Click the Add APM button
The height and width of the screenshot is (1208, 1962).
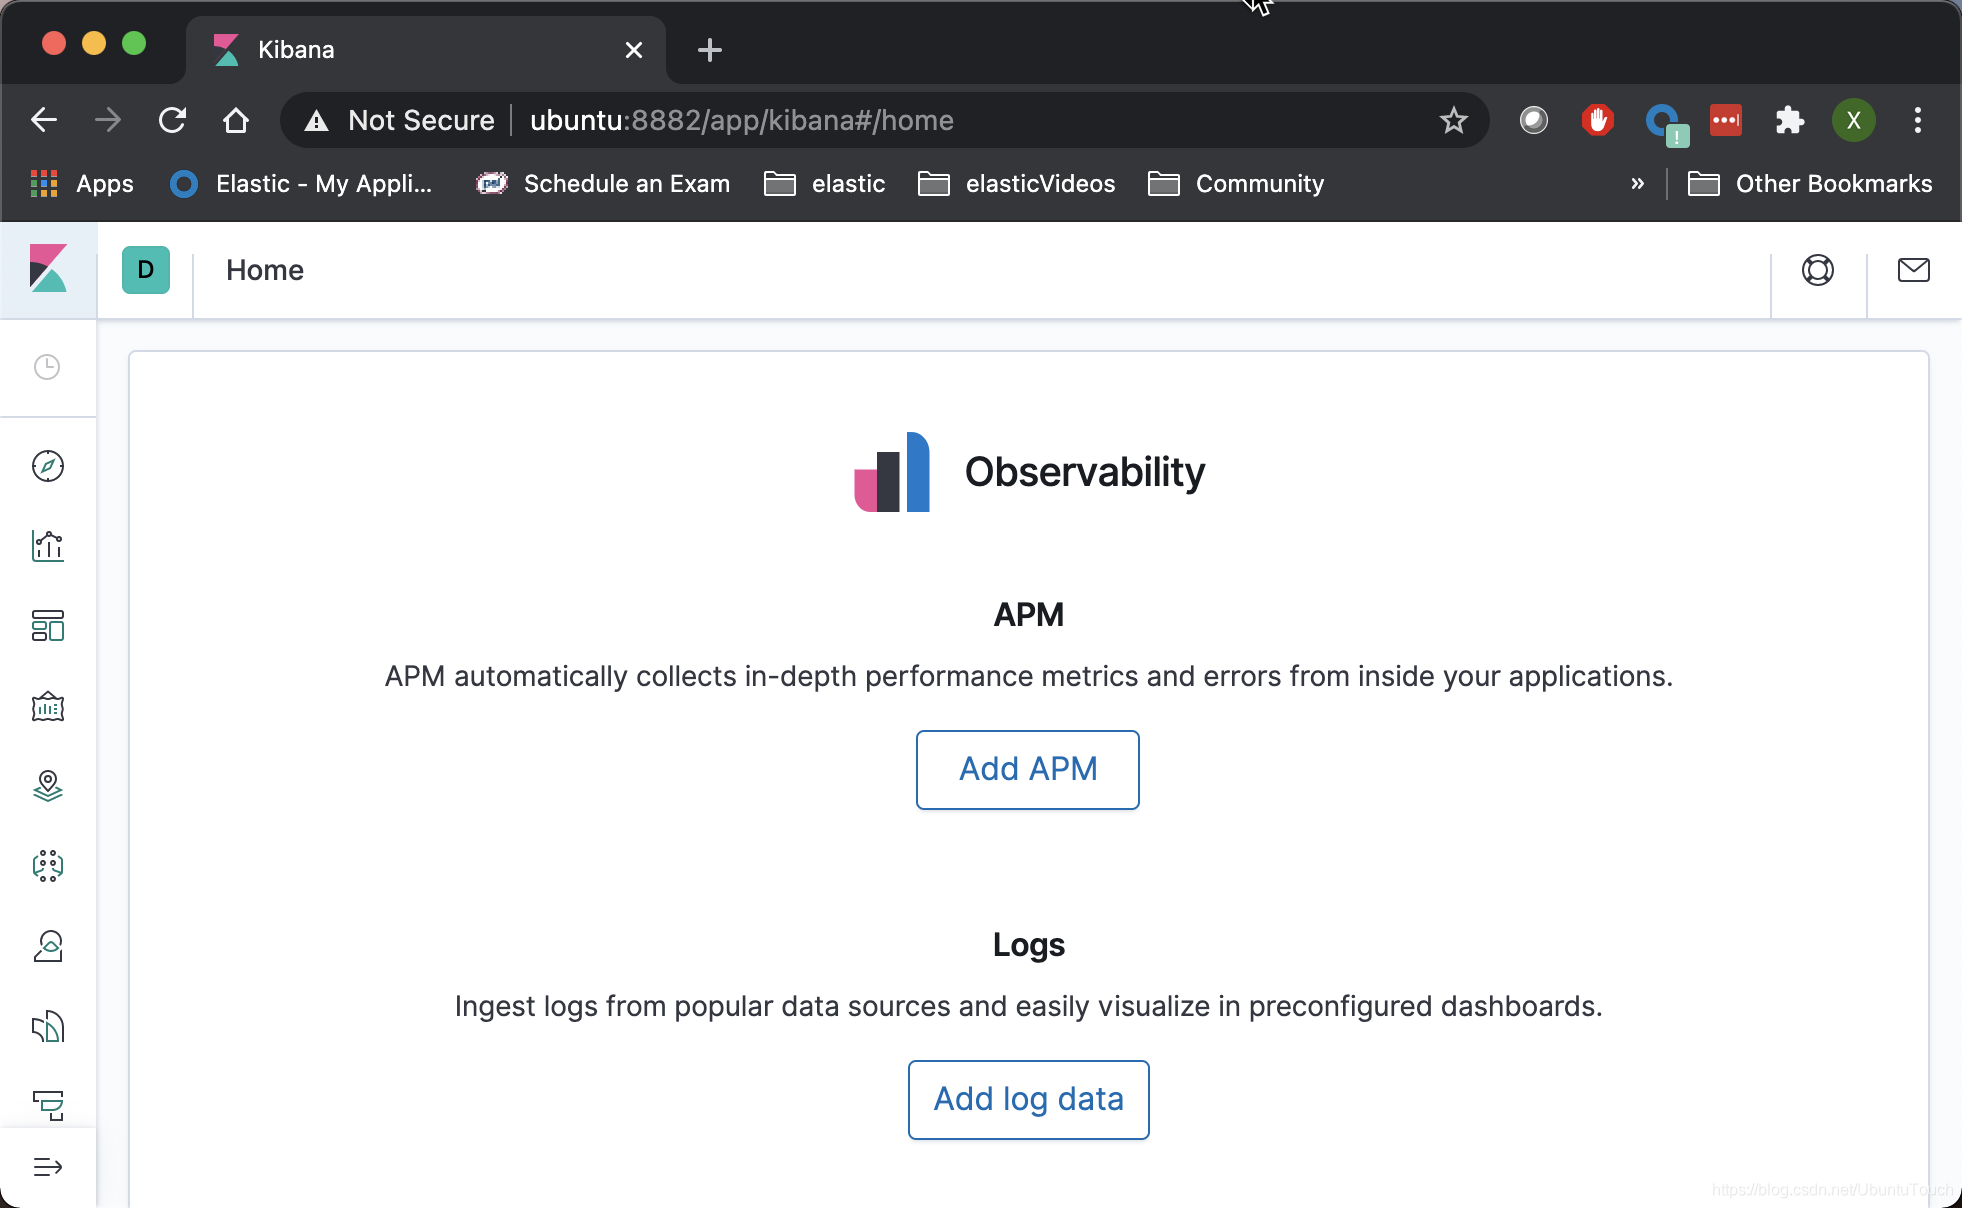point(1027,769)
